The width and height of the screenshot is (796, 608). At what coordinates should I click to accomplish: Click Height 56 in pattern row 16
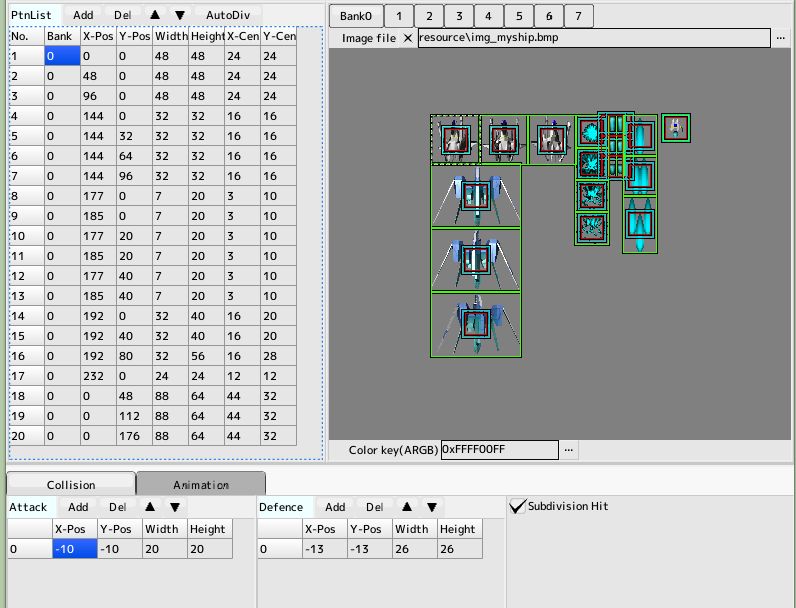tap(207, 356)
